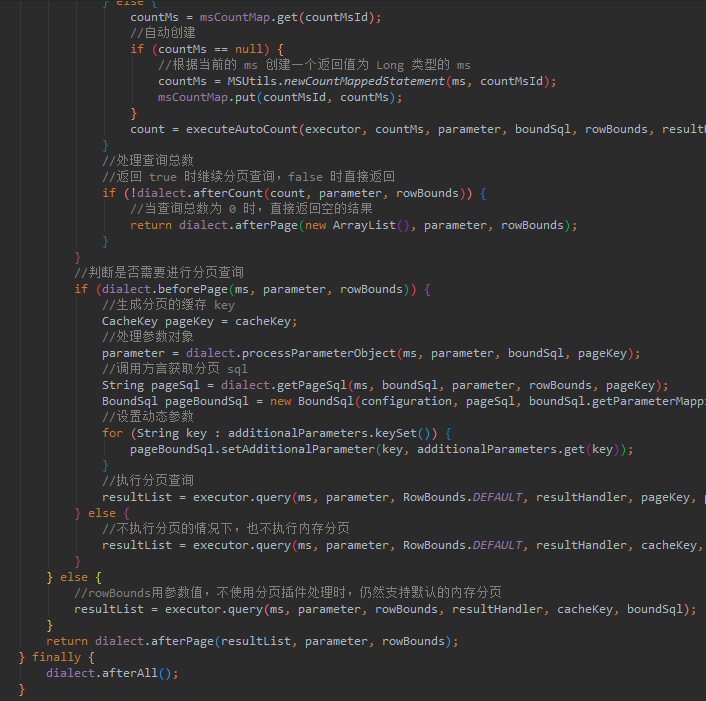The image size is (706, 701).
Task: Click "configuration" in the new BoundSql call
Action: point(406,401)
